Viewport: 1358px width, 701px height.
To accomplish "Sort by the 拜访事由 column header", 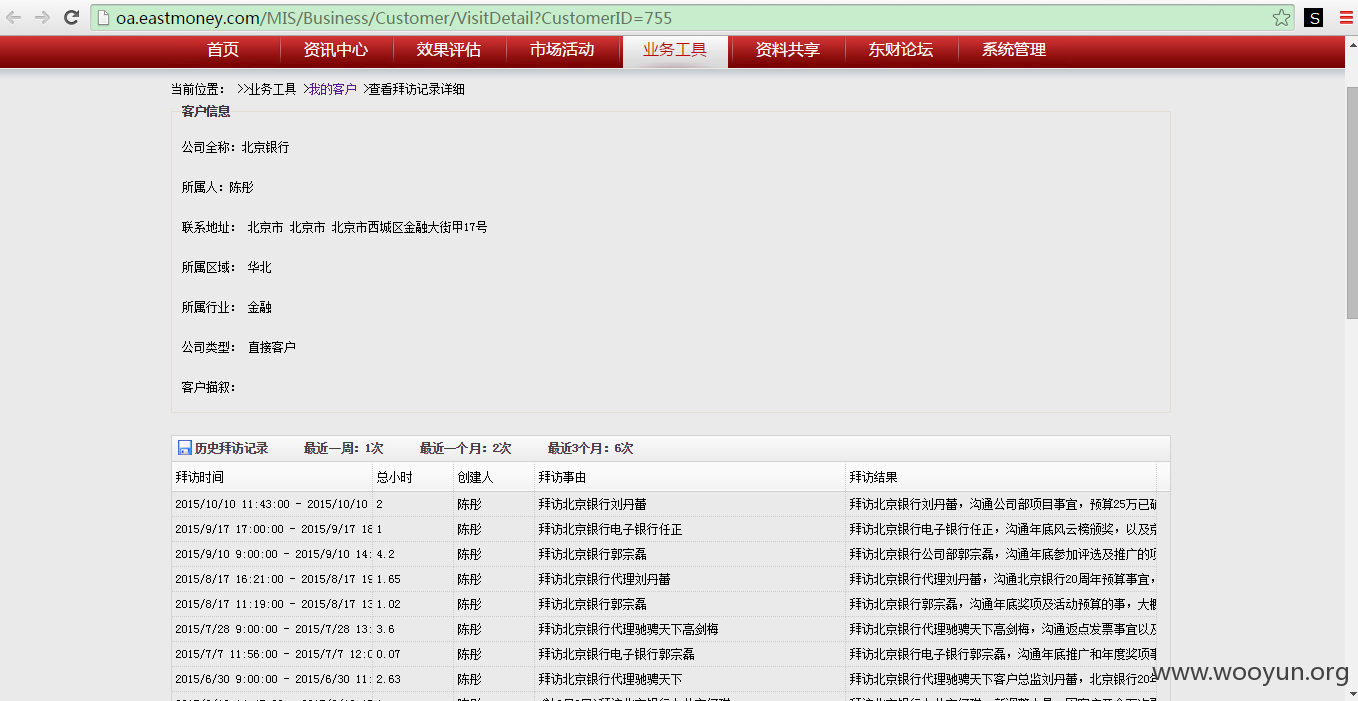I will [x=690, y=477].
